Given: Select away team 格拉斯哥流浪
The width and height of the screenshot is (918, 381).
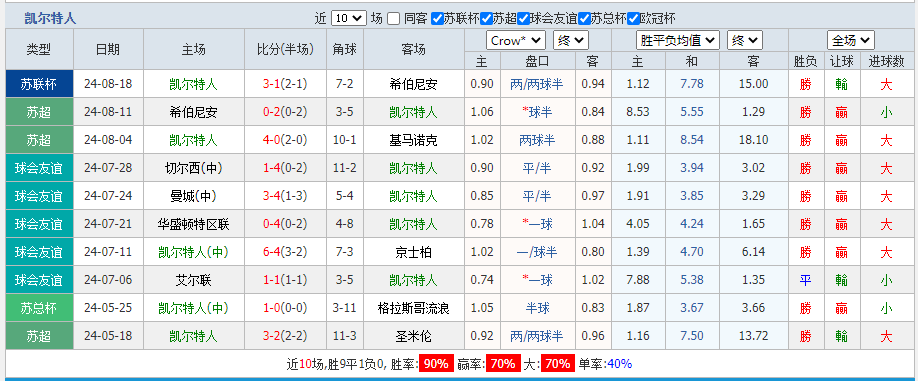Looking at the screenshot, I should [x=413, y=308].
